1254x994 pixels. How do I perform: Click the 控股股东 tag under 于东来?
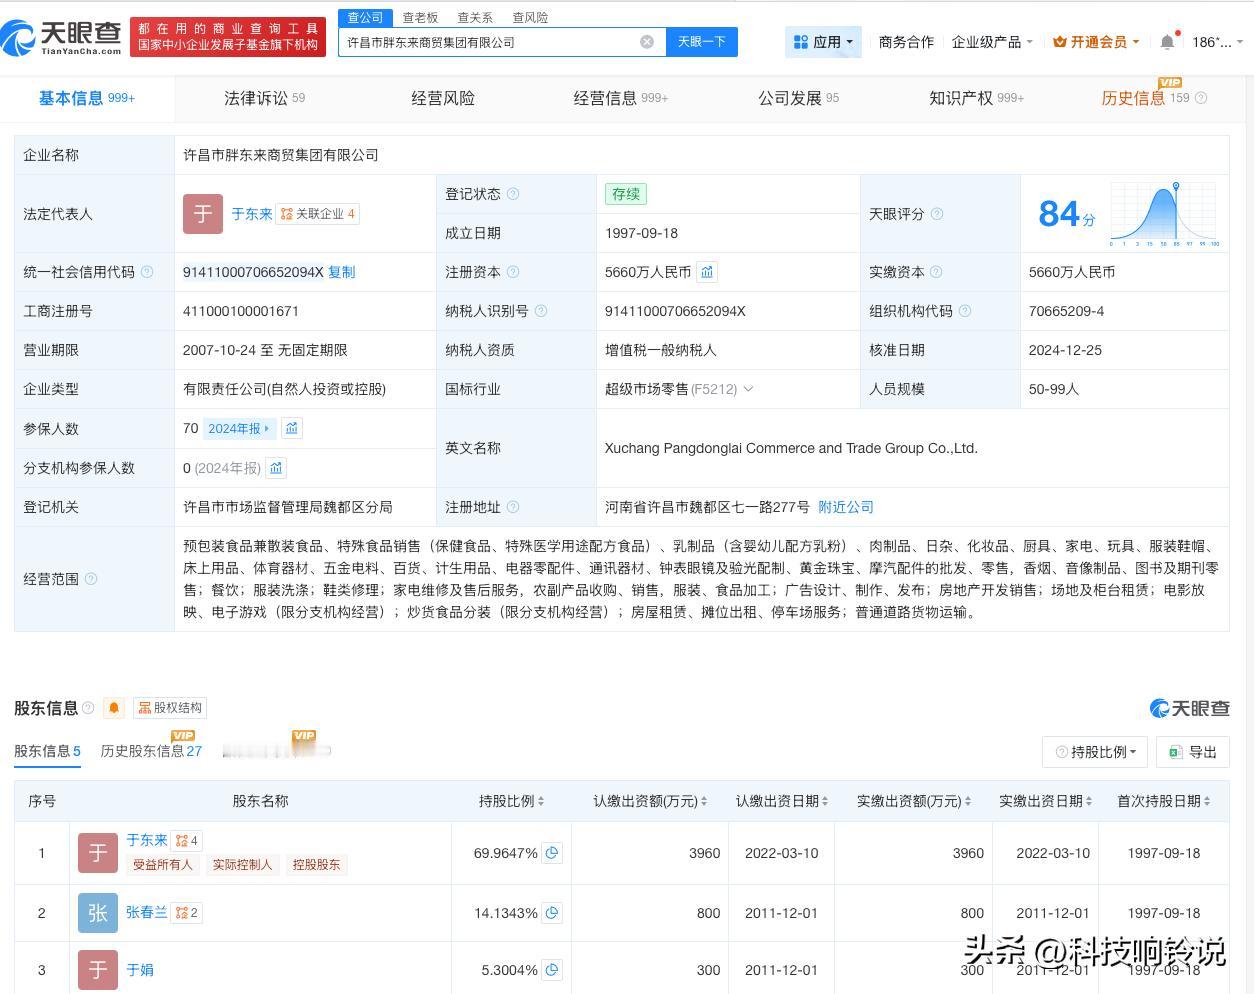coord(316,865)
